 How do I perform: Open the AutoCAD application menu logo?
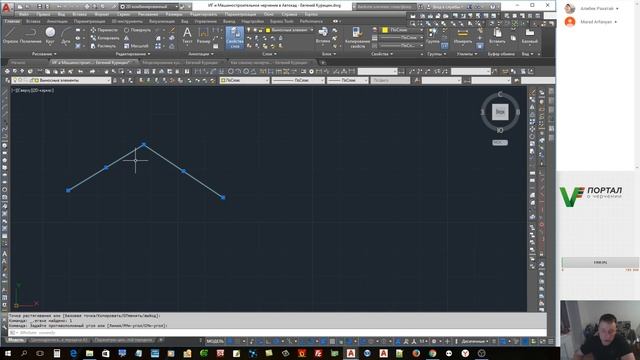(6, 7)
